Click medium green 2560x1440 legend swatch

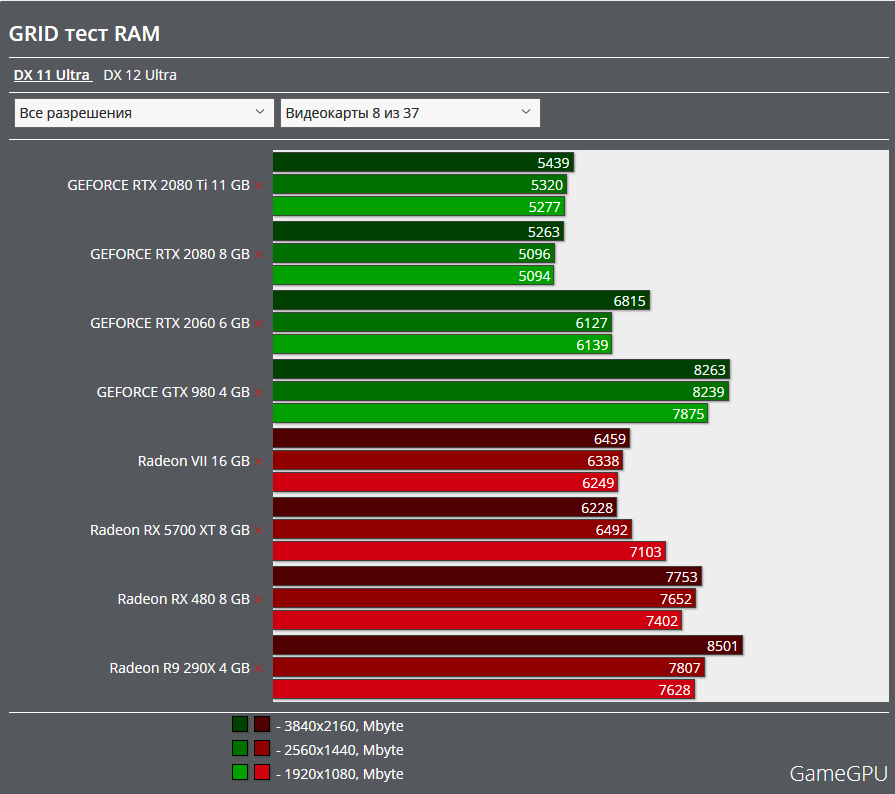click(x=240, y=748)
